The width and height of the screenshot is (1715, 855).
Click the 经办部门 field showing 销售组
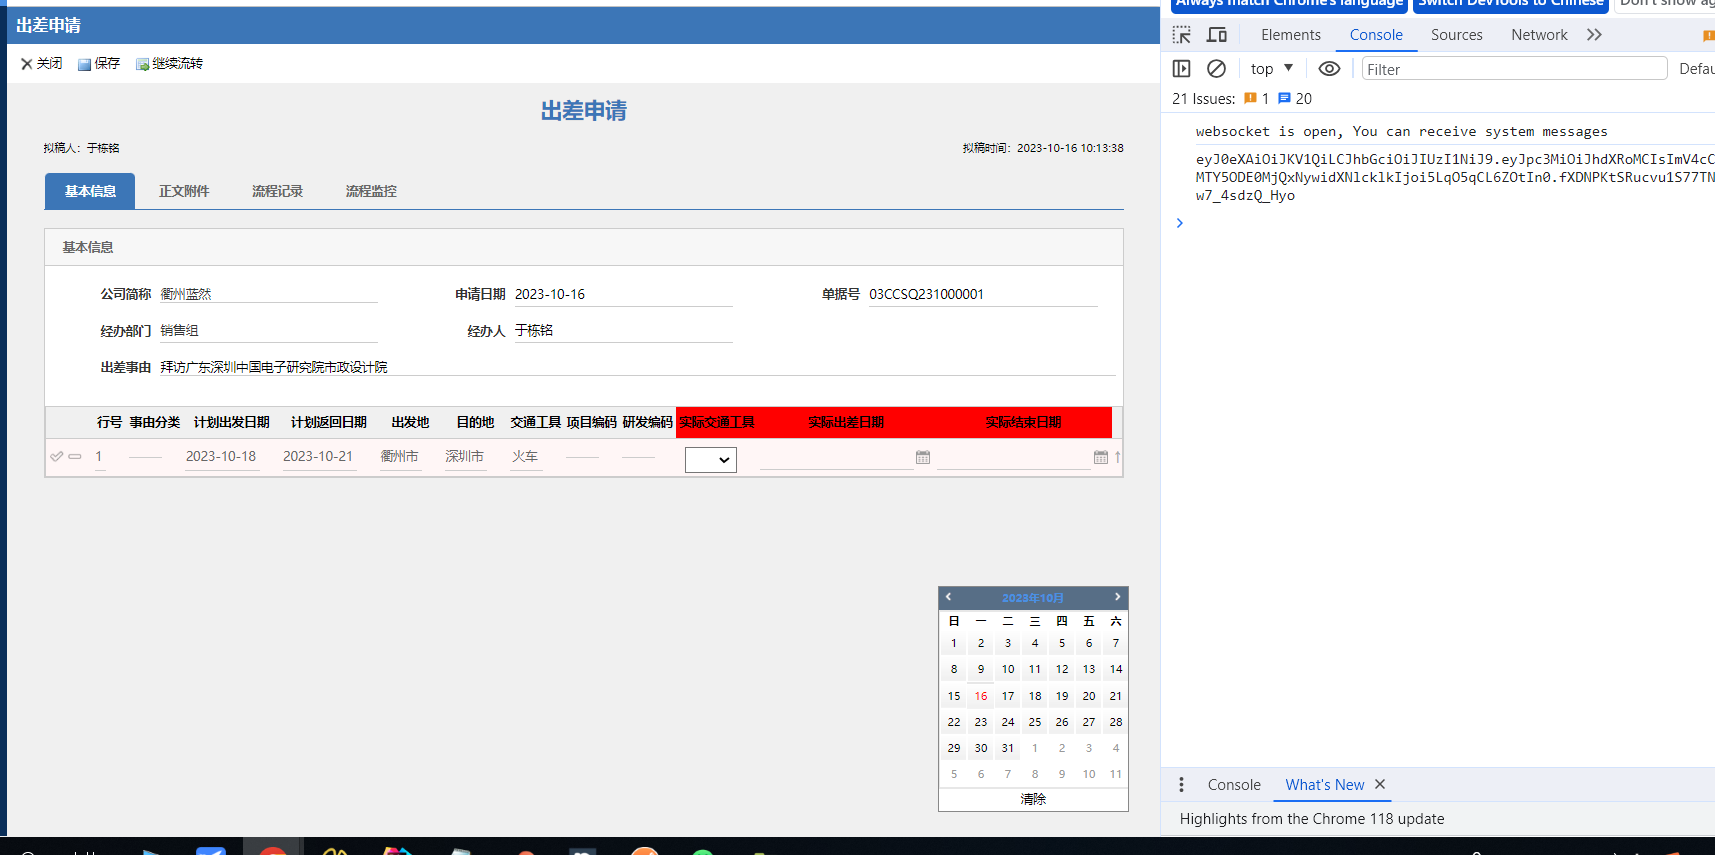[268, 331]
